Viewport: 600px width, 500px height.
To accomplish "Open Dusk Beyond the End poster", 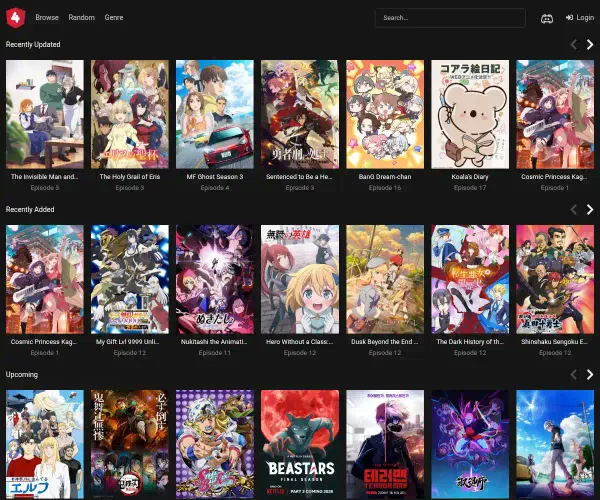I will [385, 279].
